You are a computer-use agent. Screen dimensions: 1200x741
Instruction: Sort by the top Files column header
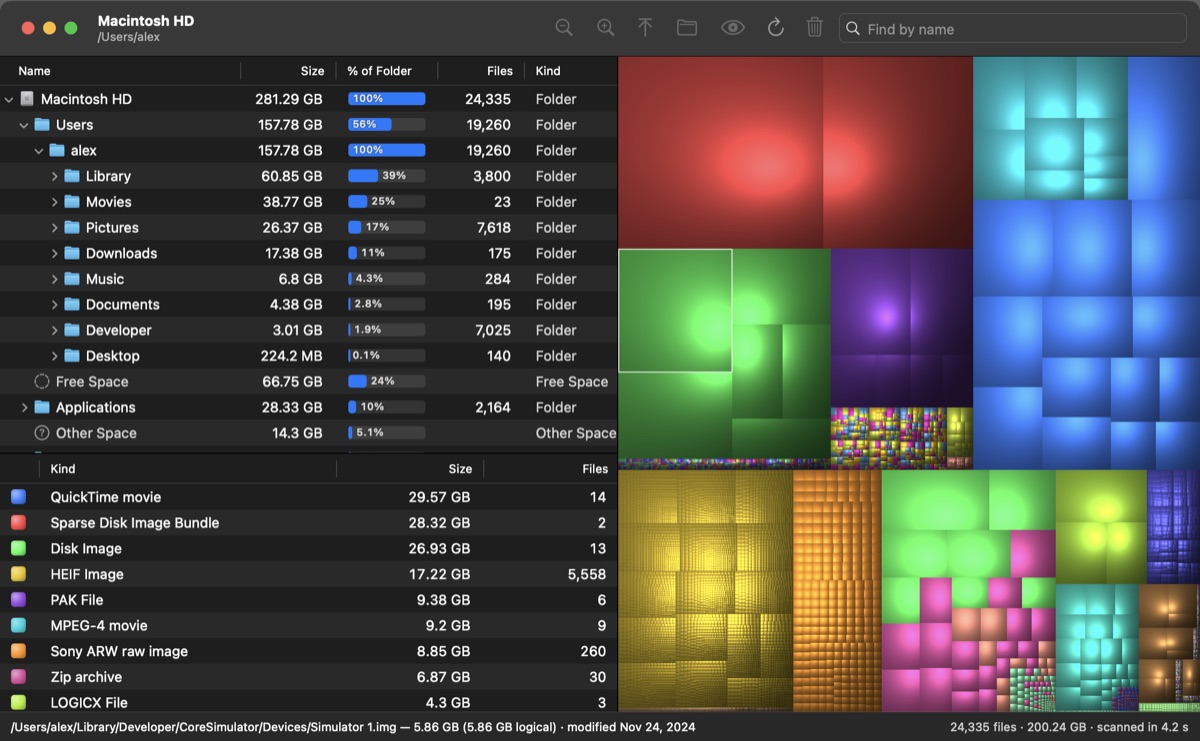(x=500, y=71)
